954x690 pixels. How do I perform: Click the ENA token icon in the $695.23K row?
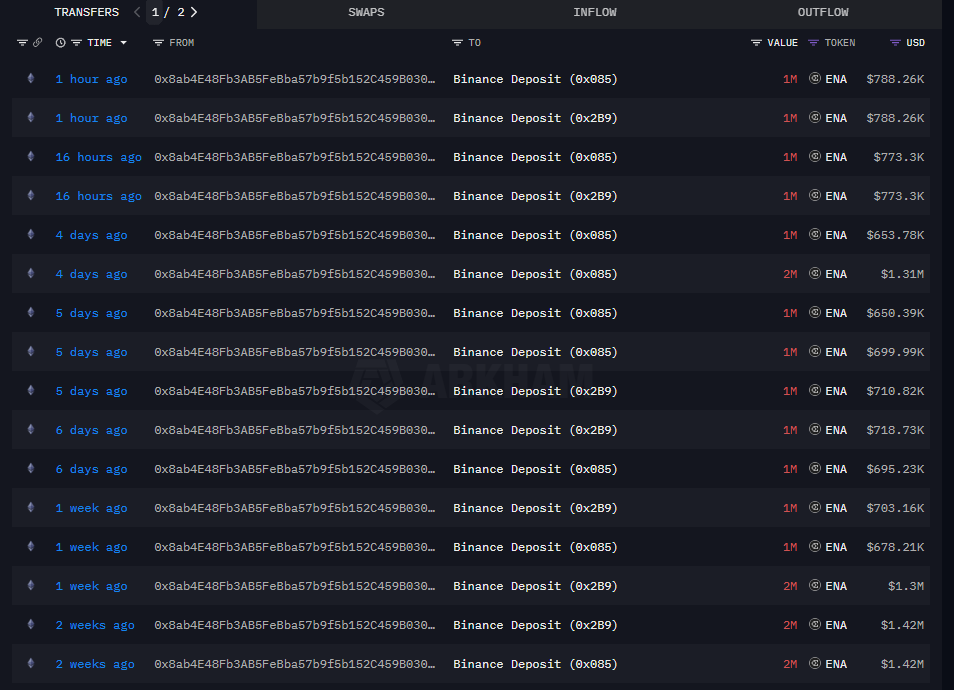tap(815, 468)
